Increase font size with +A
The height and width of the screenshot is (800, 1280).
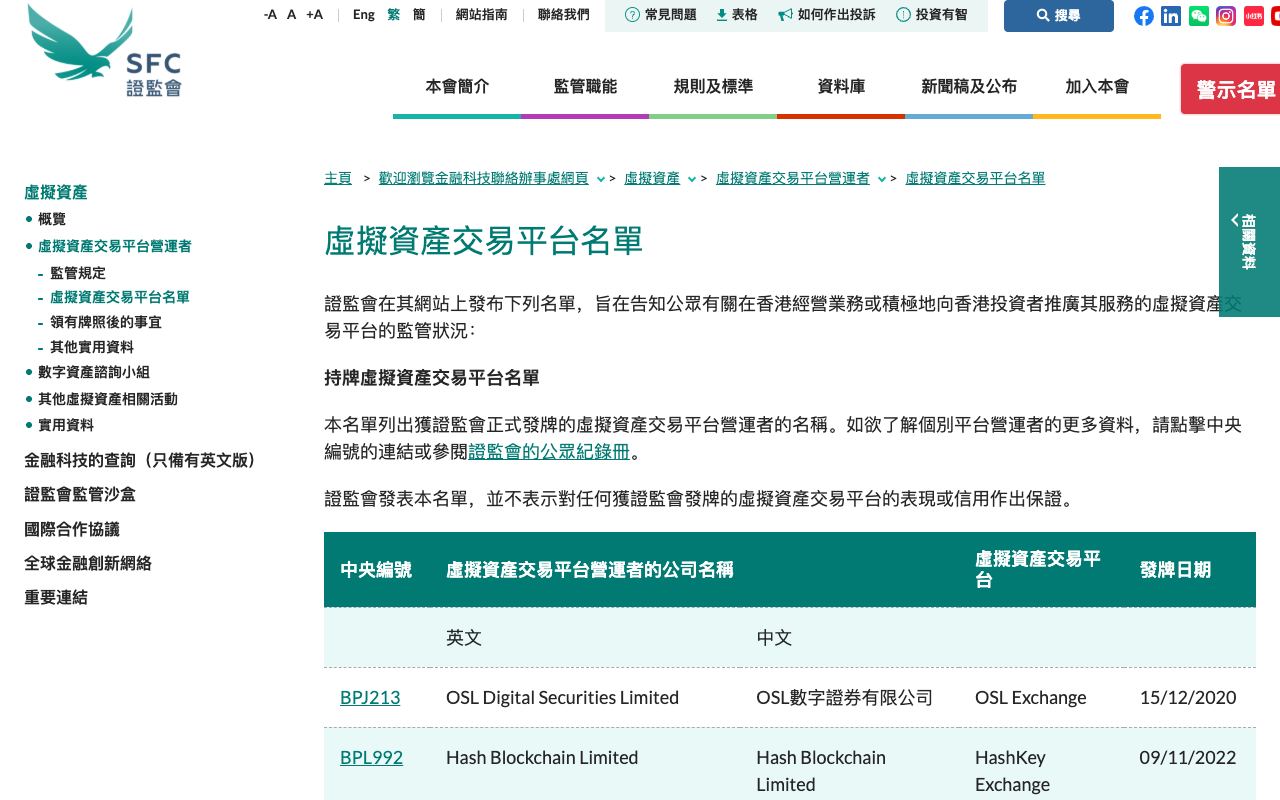click(x=314, y=15)
